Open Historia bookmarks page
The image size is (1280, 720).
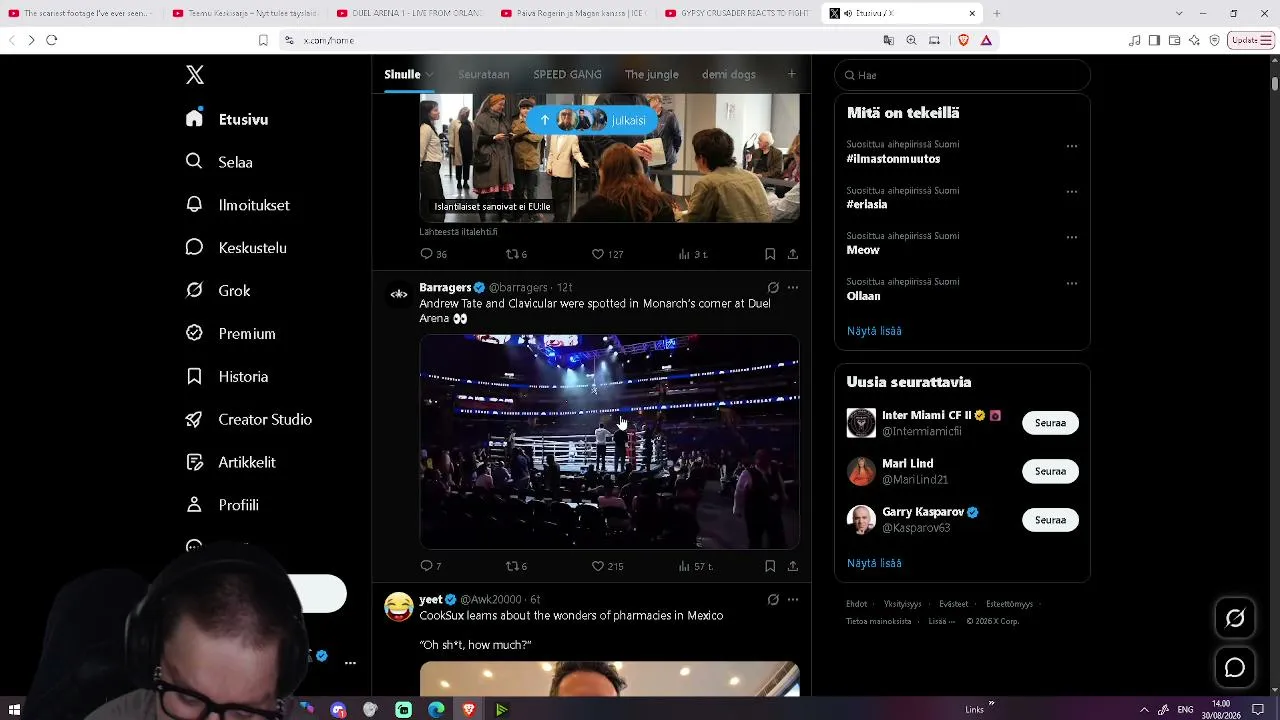227,377
